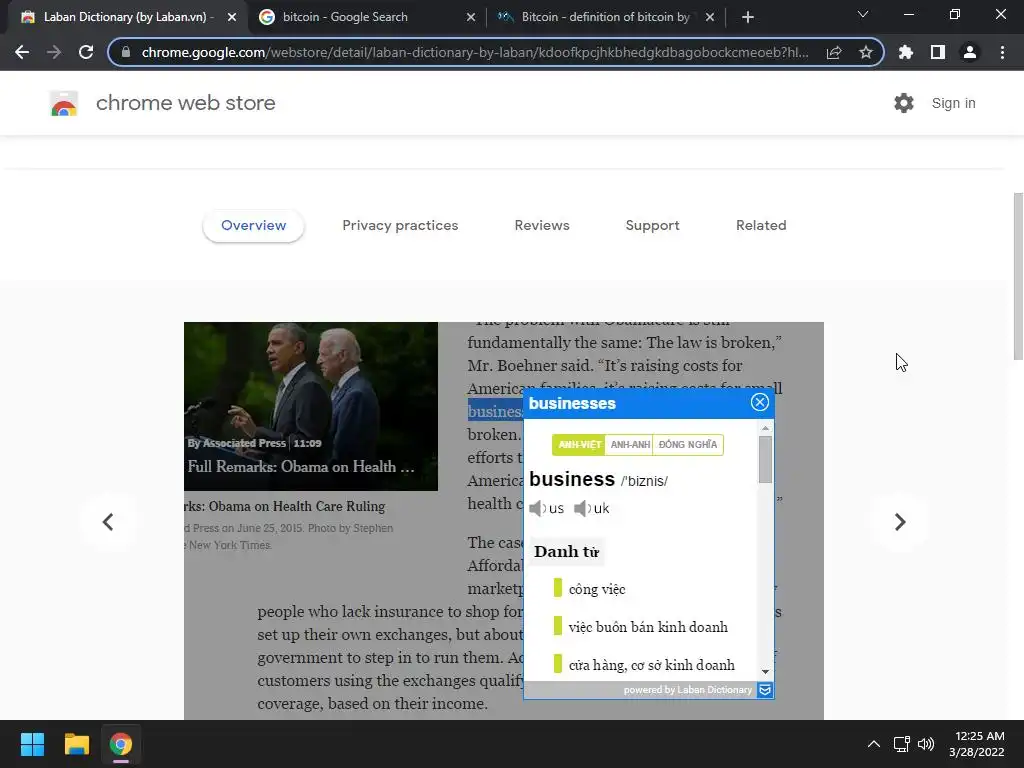Go back using browser back arrow
1024x768 pixels.
(x=22, y=52)
